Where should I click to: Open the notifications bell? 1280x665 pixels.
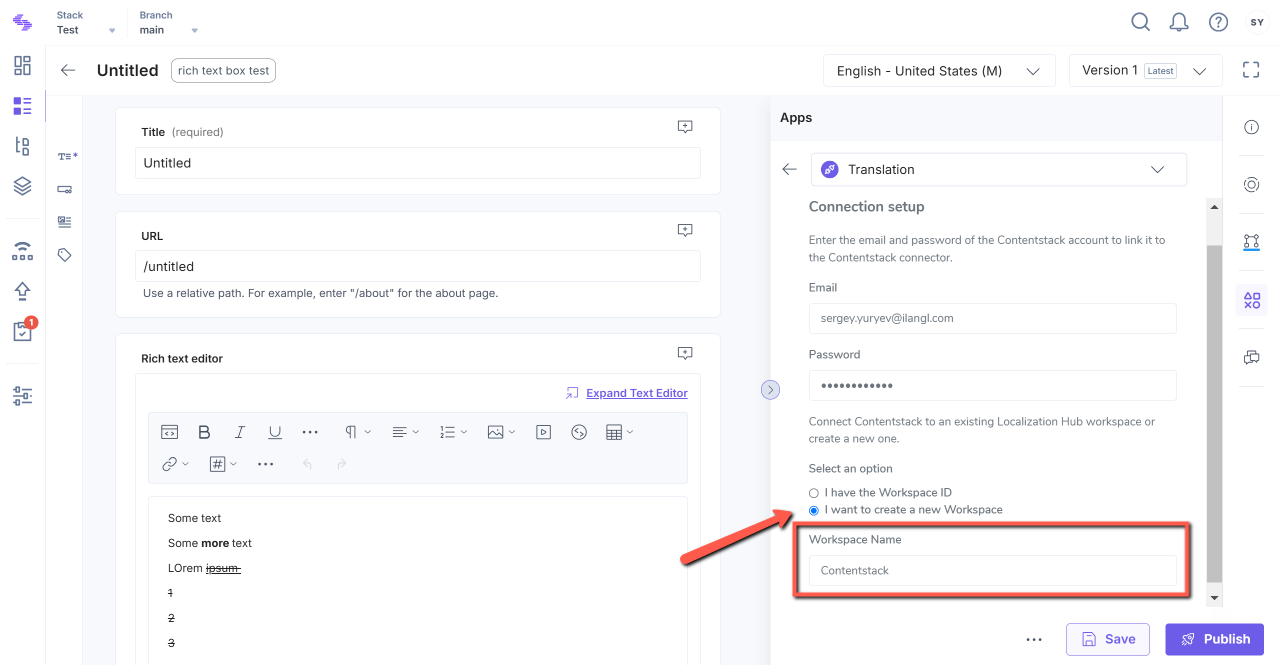[1179, 22]
